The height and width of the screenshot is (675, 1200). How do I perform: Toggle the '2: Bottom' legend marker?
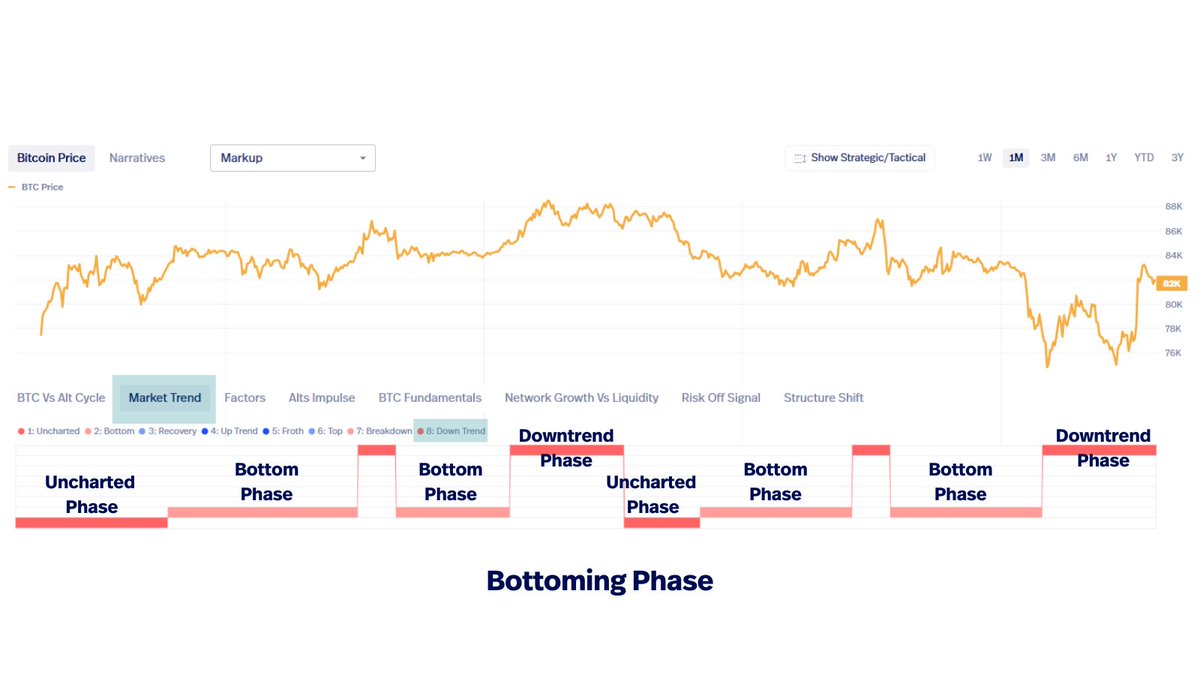(87, 431)
